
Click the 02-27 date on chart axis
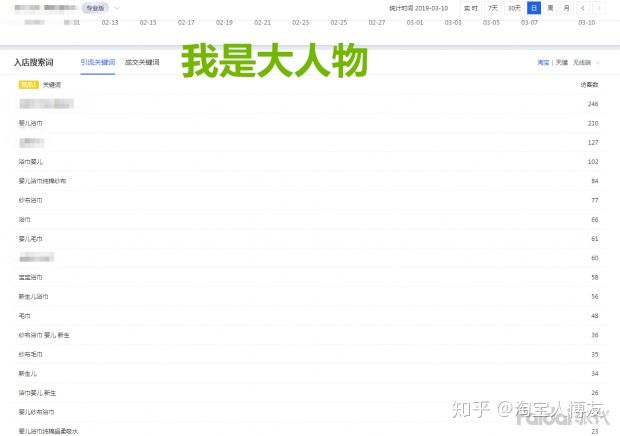(x=377, y=23)
